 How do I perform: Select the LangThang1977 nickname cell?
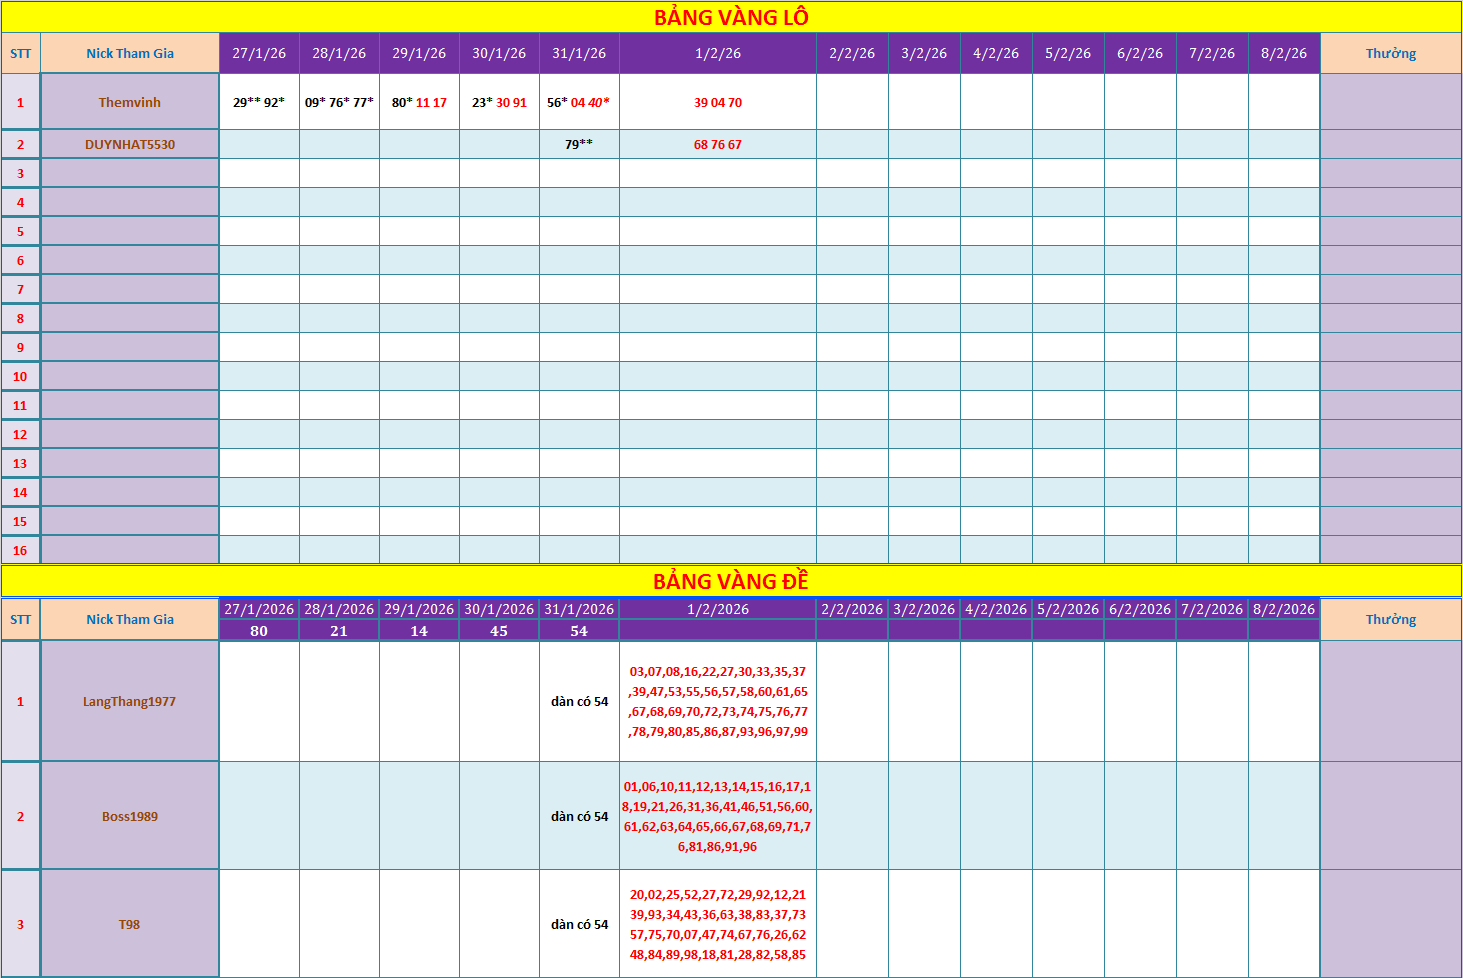click(130, 701)
